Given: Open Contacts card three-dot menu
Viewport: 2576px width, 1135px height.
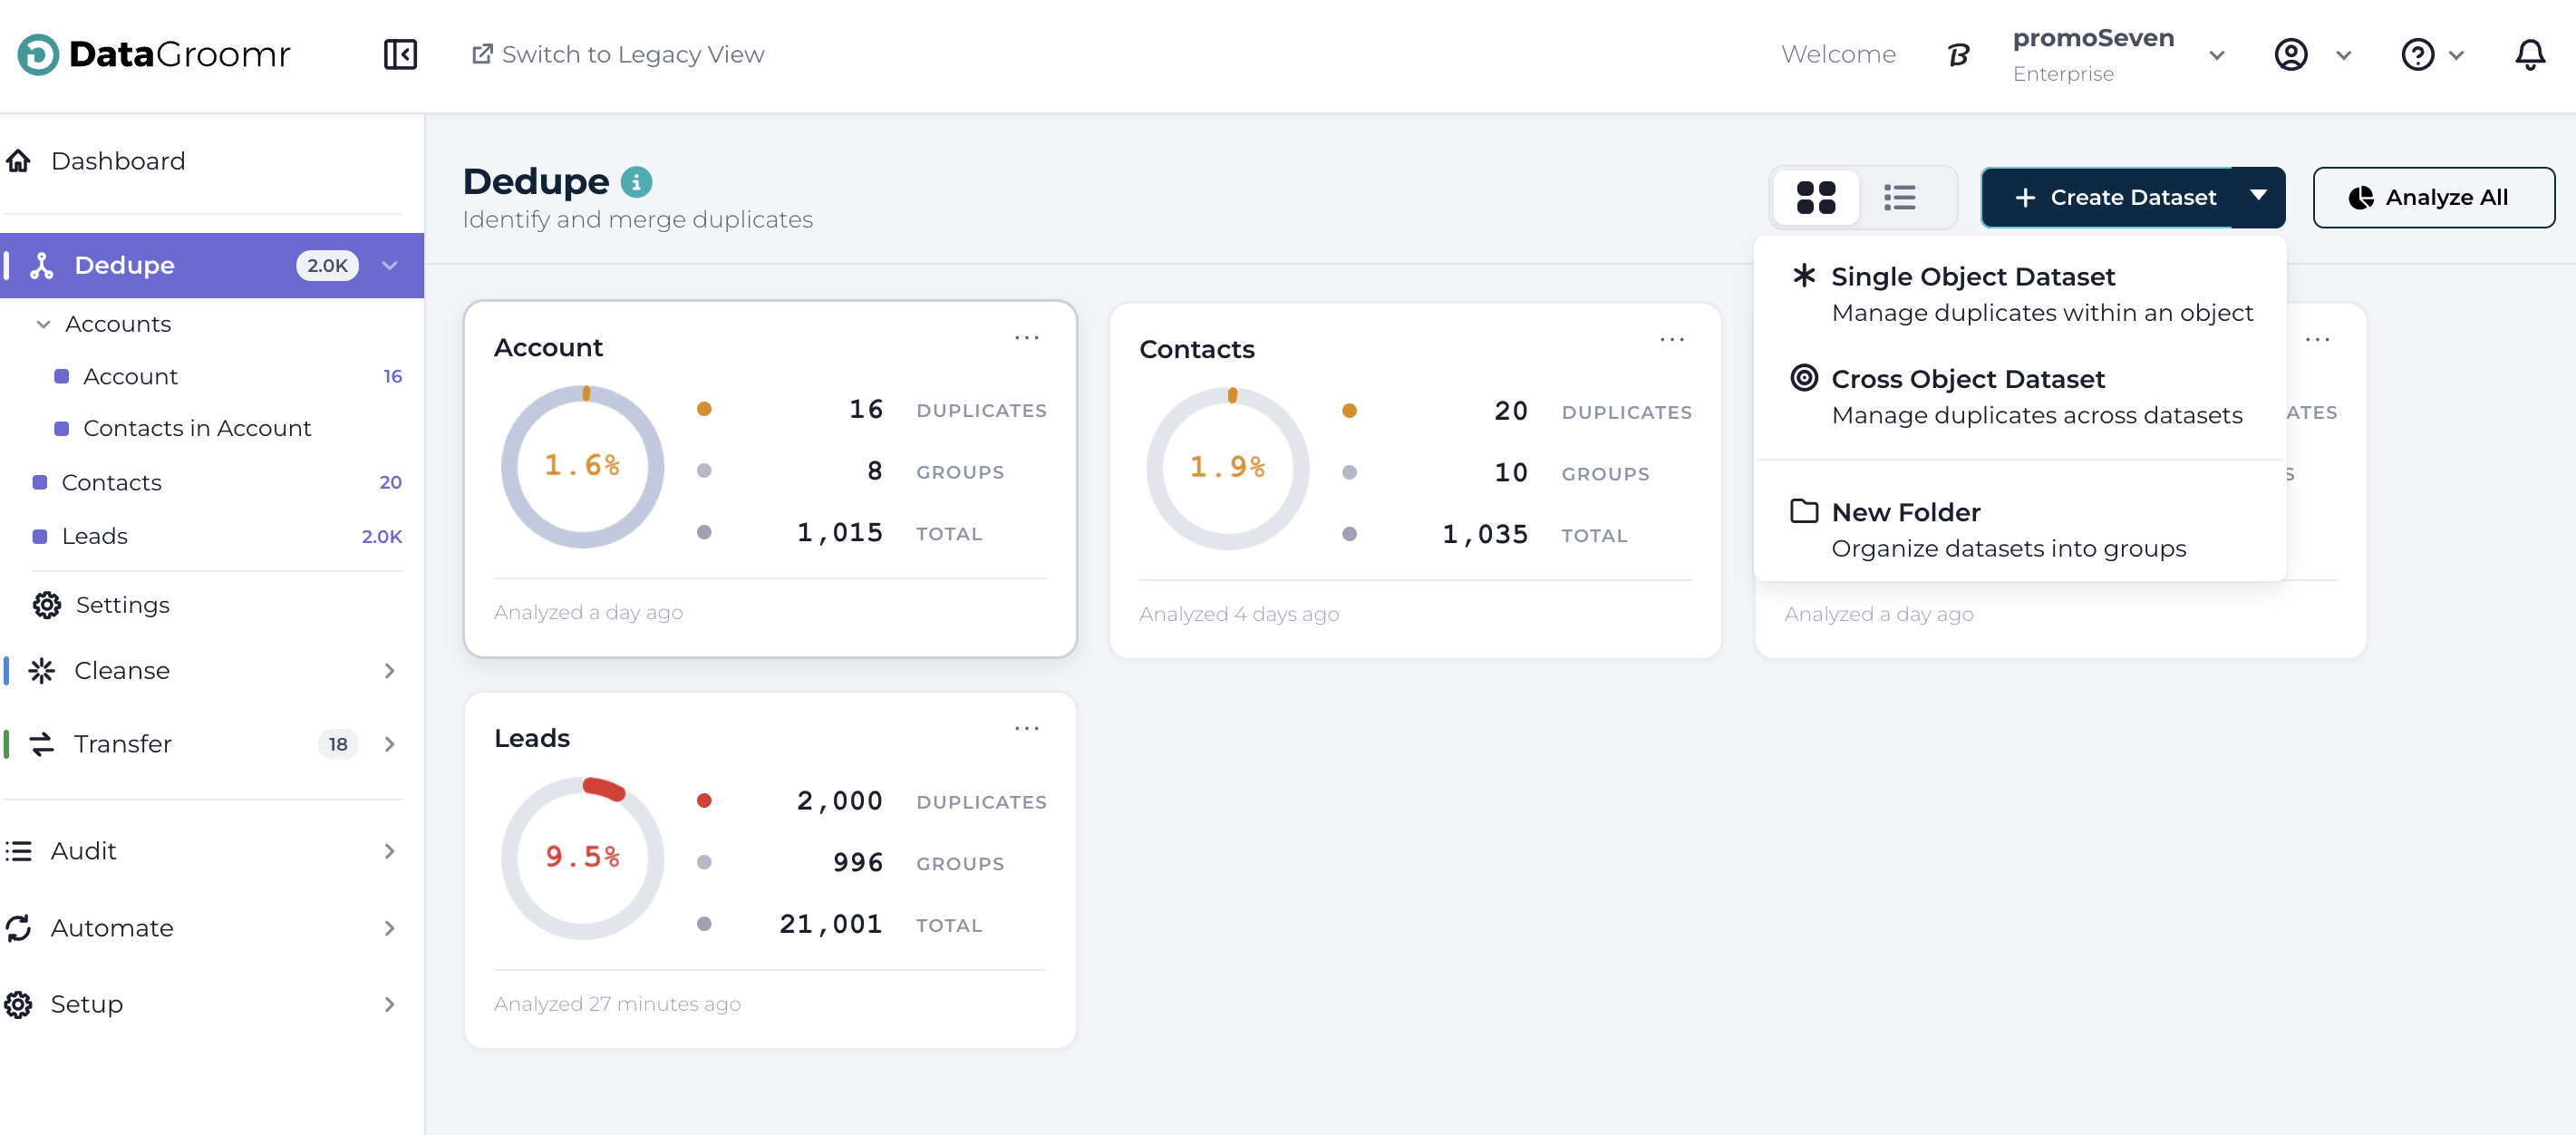Looking at the screenshot, I should point(1671,340).
